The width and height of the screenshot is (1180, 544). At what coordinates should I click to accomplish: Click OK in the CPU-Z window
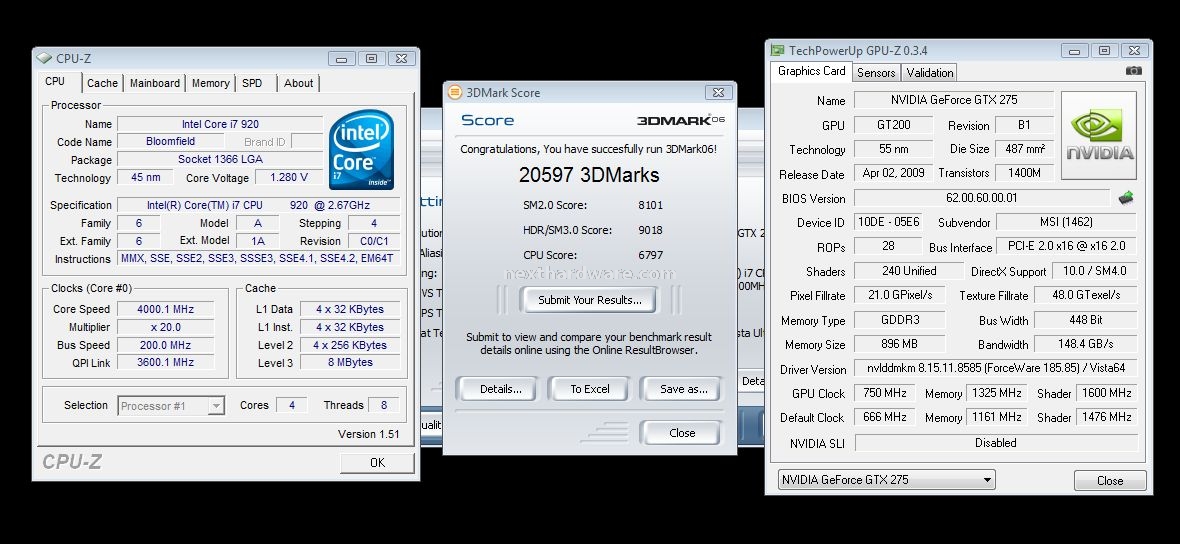point(377,463)
